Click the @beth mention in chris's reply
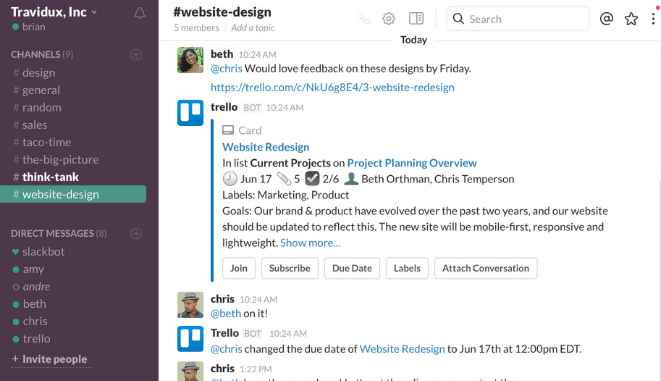Screen dimensions: 661x381 (226, 314)
